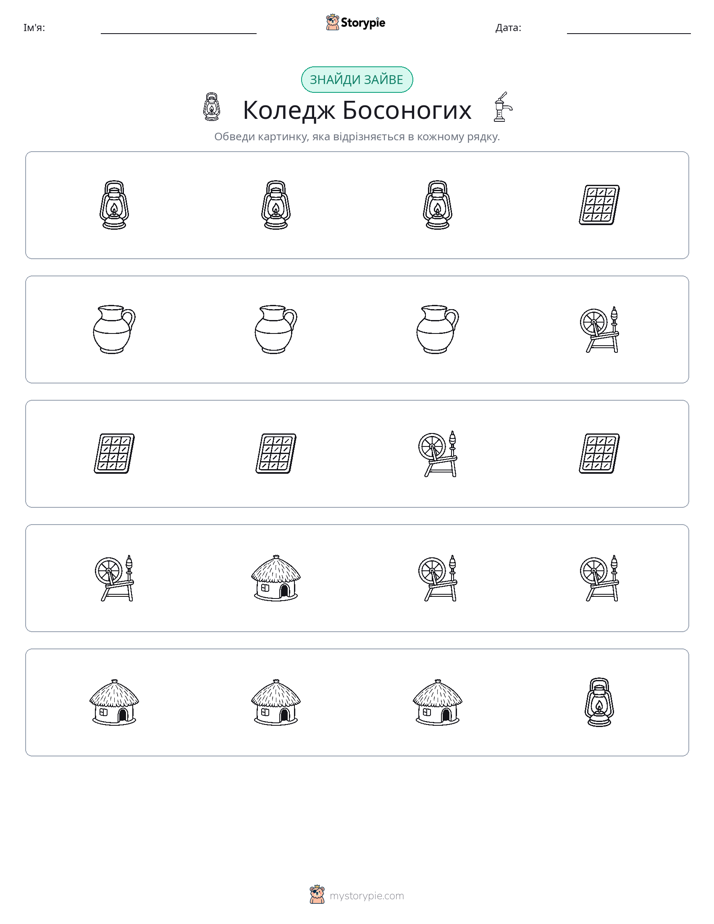The image size is (714, 924).
Task: Select the first jug in second row
Action: pos(114,329)
